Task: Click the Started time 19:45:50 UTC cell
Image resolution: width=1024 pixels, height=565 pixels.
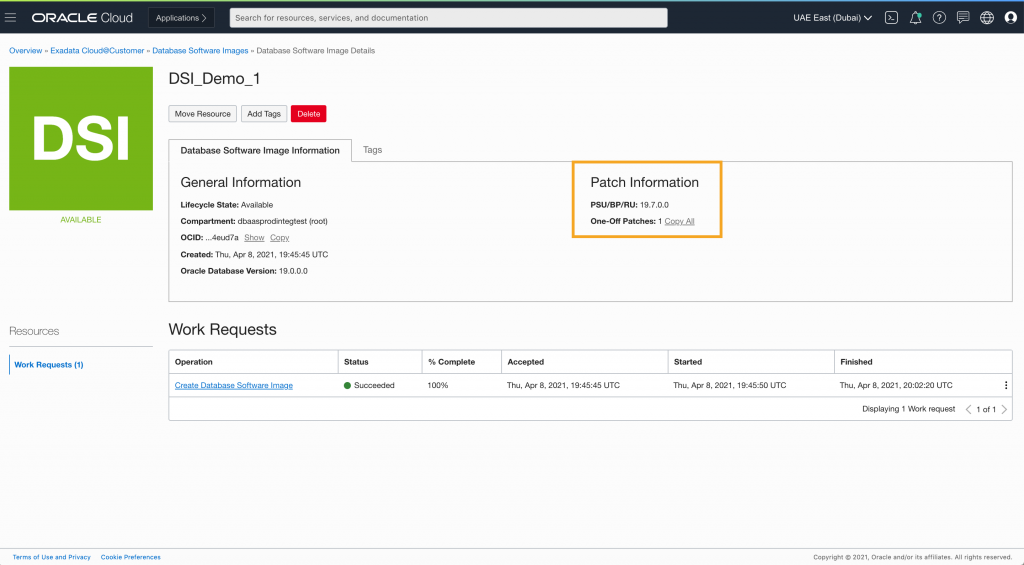Action: 729,385
